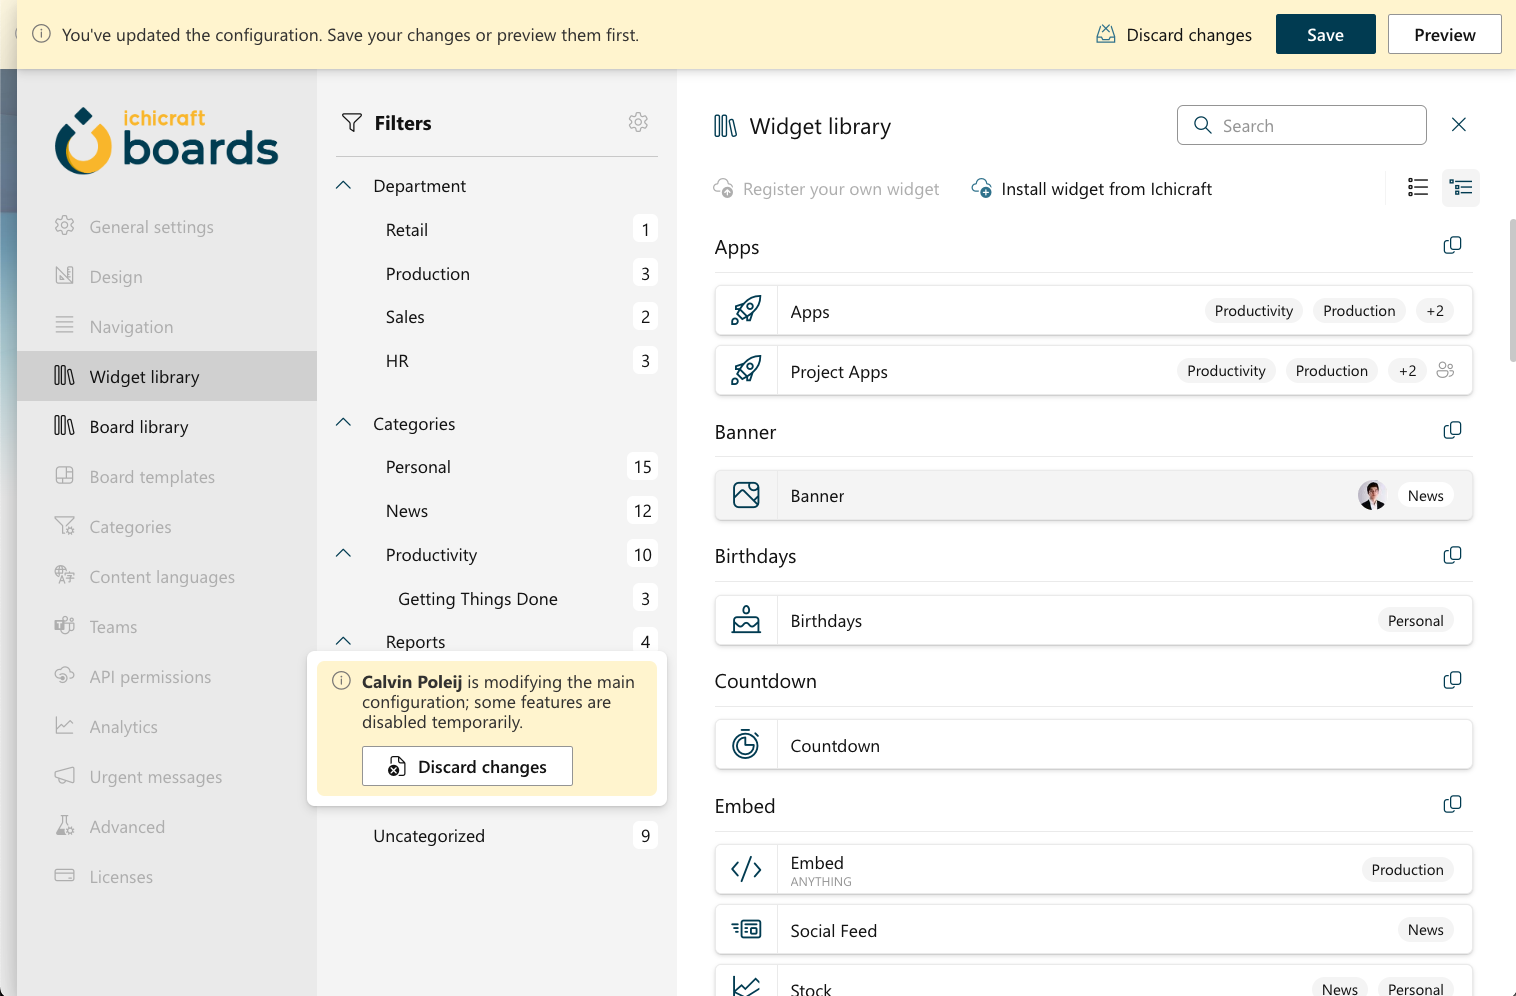Click the Countdown timer icon
This screenshot has width=1516, height=996.
click(x=746, y=745)
